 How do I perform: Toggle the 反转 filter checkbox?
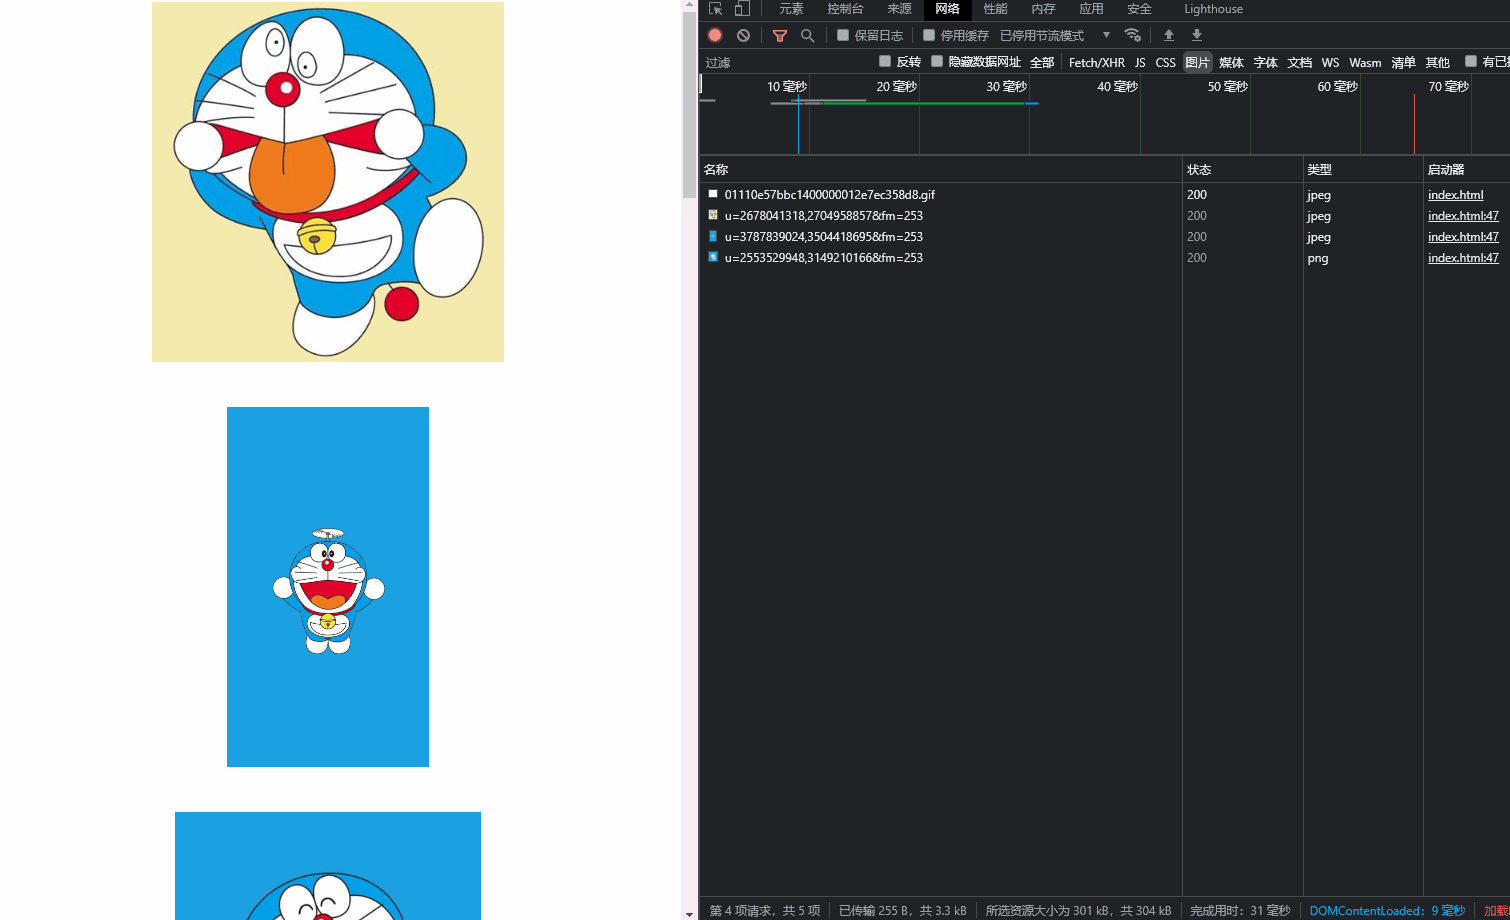(x=884, y=61)
